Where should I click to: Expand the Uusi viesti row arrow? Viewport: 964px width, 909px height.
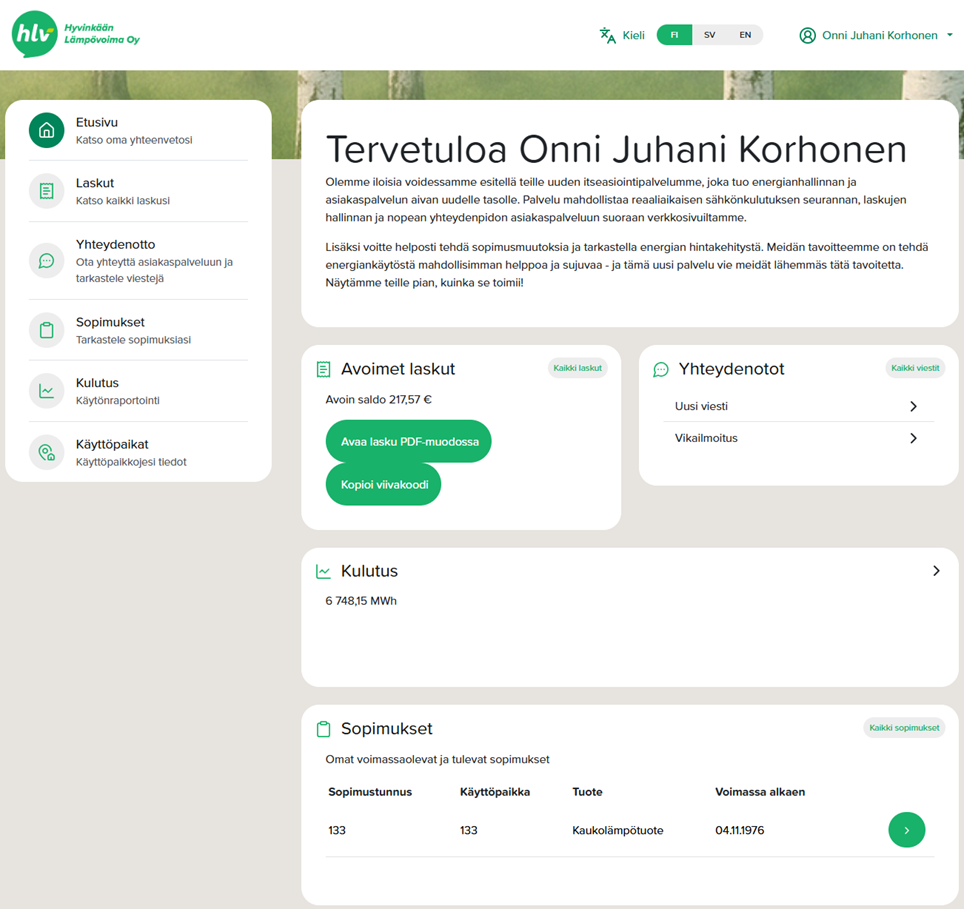coord(913,407)
